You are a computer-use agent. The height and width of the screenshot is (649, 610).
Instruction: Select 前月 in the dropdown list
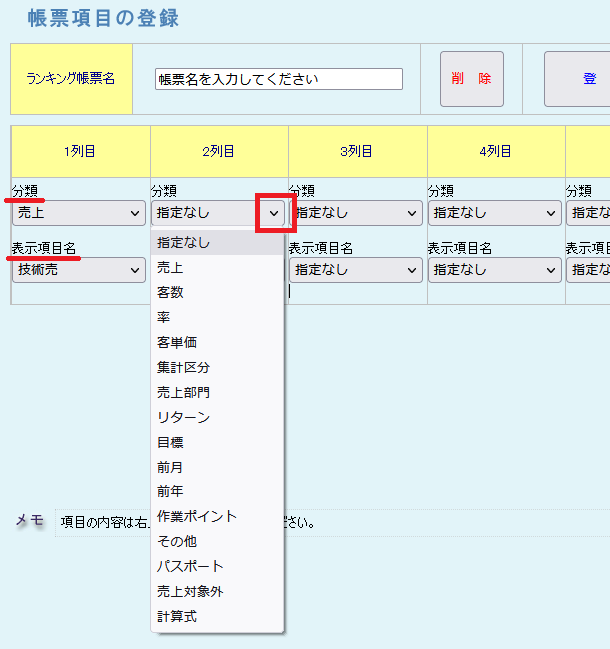[171, 467]
